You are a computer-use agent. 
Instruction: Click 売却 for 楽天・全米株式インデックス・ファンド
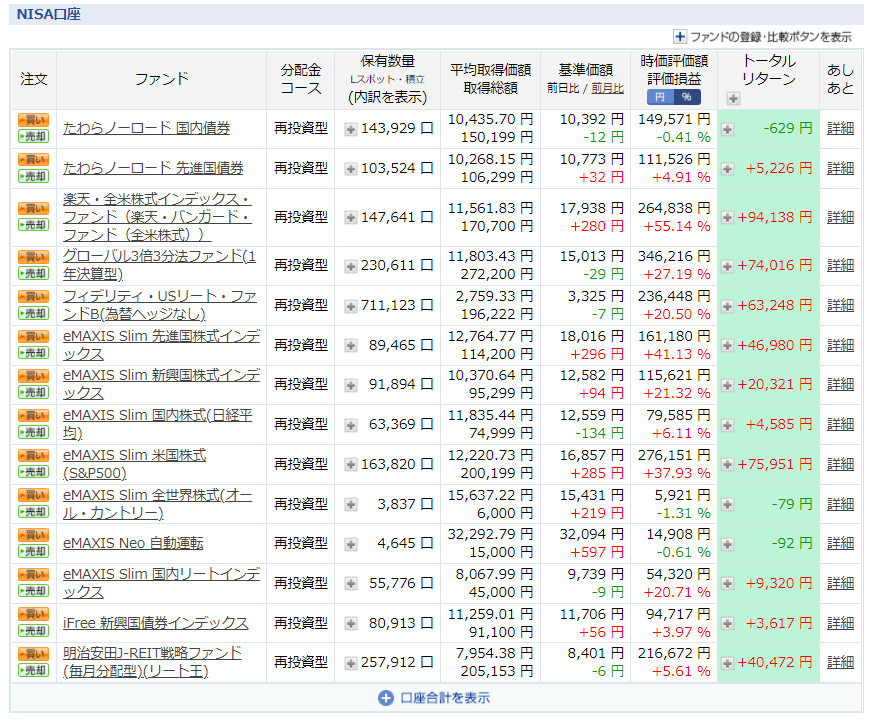pos(34,225)
